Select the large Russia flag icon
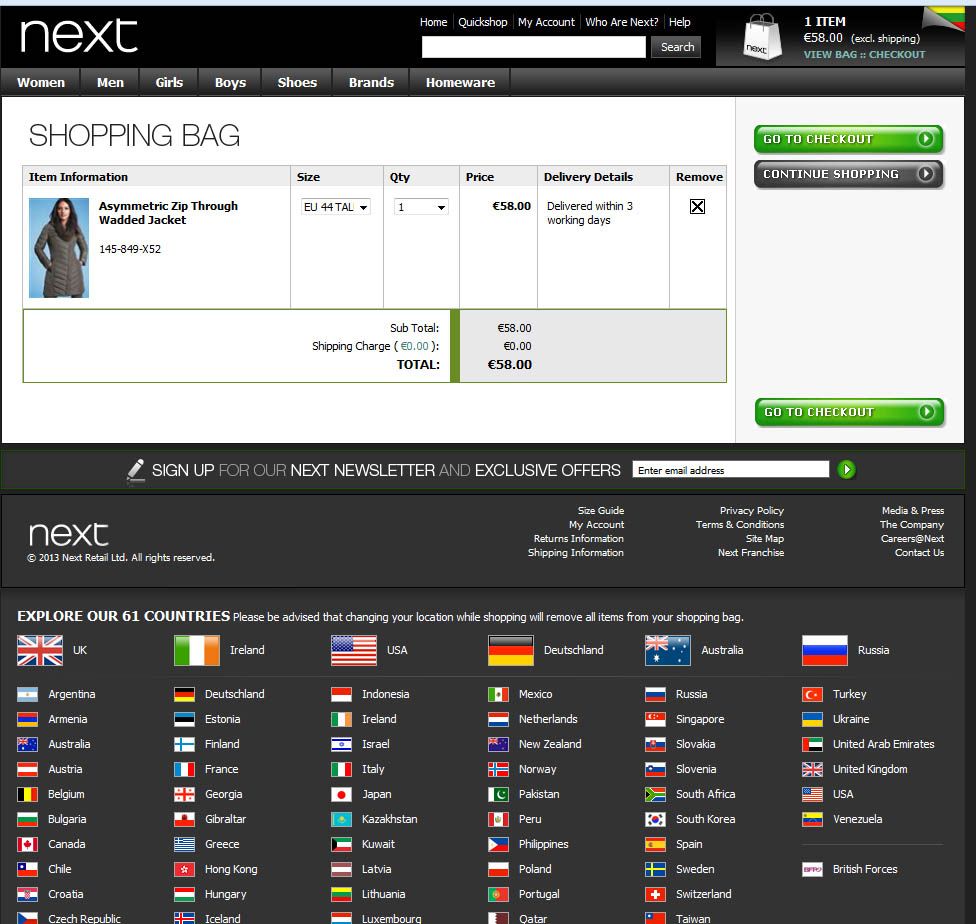 [x=825, y=650]
